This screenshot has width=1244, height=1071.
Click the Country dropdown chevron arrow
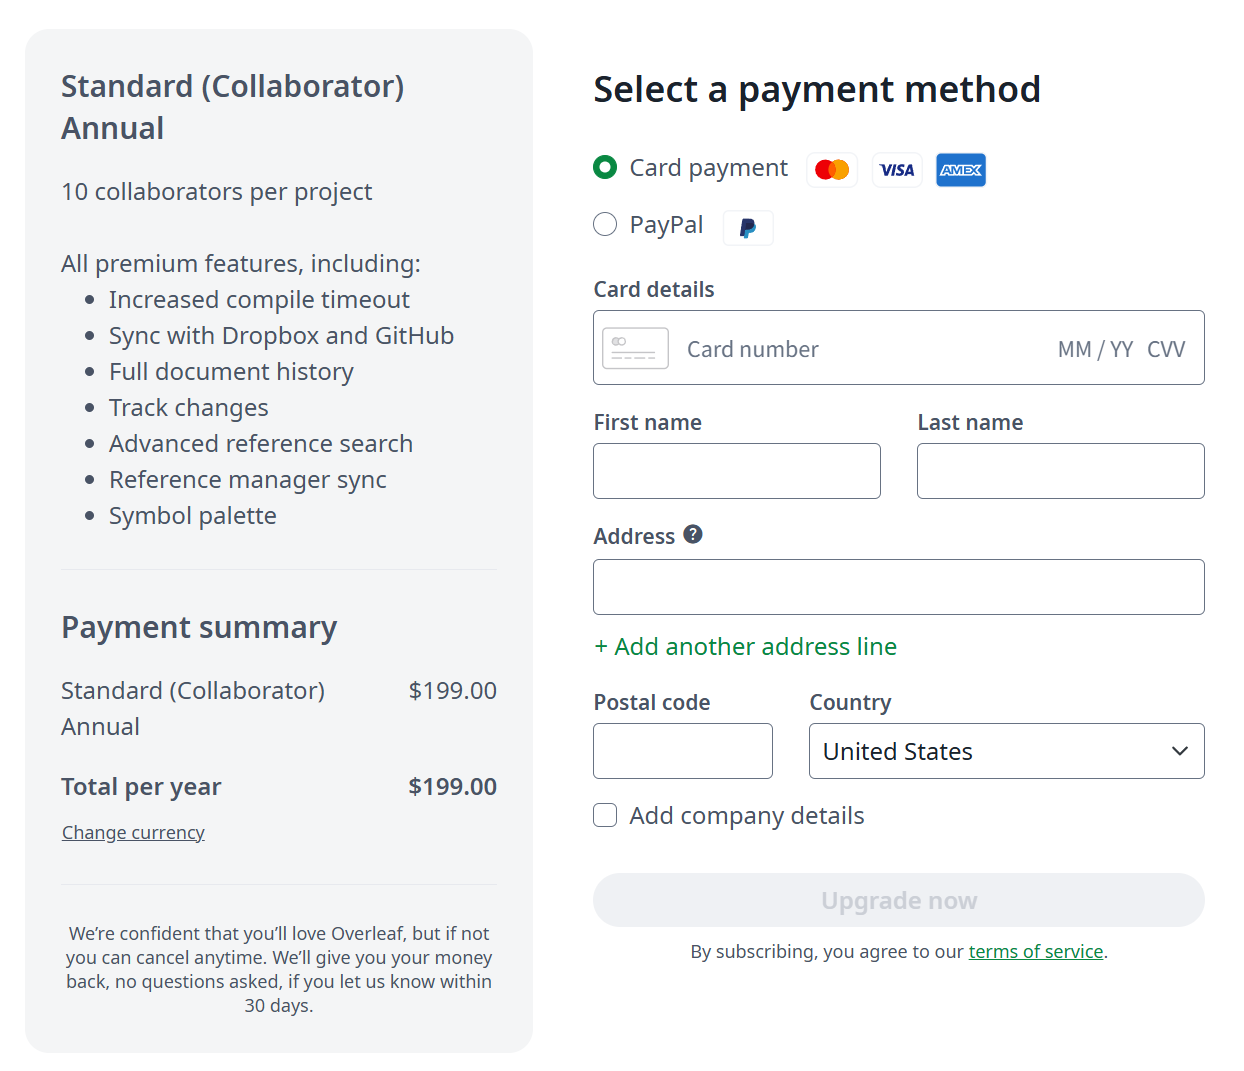pyautogui.click(x=1180, y=751)
